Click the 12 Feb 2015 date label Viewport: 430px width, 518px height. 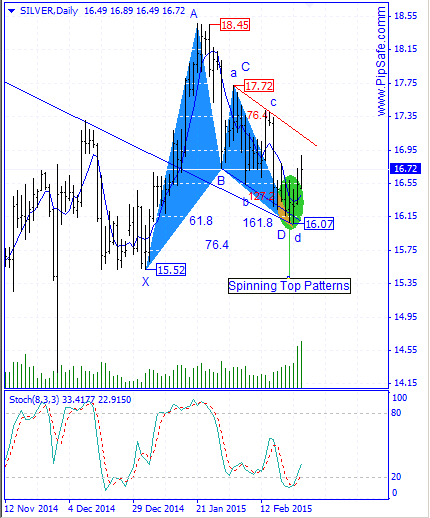tap(286, 509)
